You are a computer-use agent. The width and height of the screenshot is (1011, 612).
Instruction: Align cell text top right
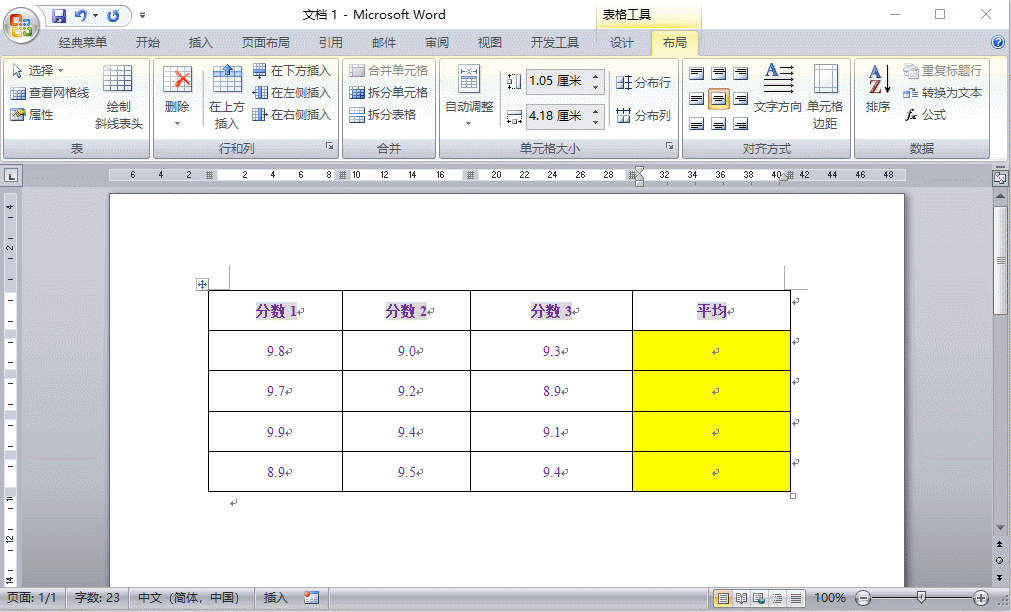[740, 73]
